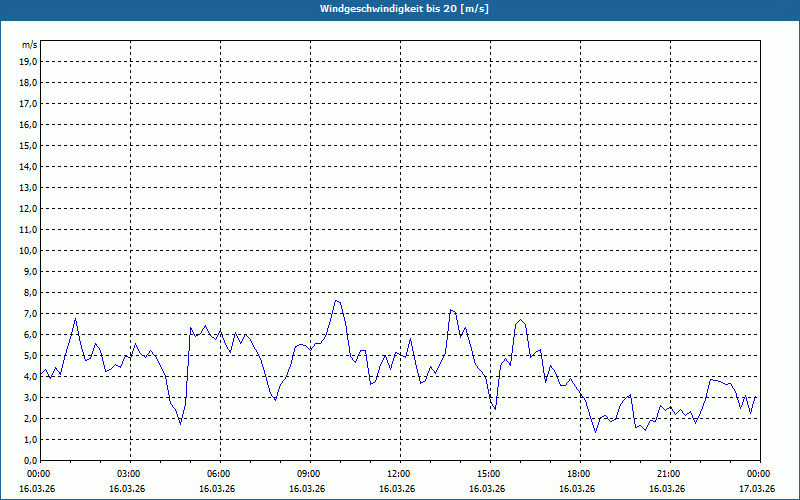The width and height of the screenshot is (800, 500).
Task: Click the sharp dip in the curve before 05:00
Action: (x=181, y=424)
